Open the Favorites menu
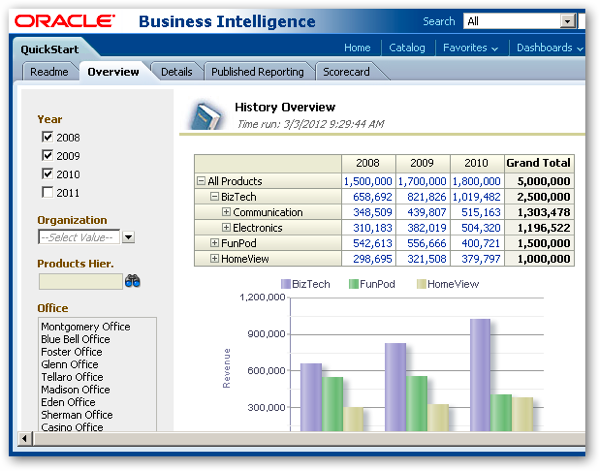Image resolution: width=600 pixels, height=471 pixels. (x=470, y=48)
